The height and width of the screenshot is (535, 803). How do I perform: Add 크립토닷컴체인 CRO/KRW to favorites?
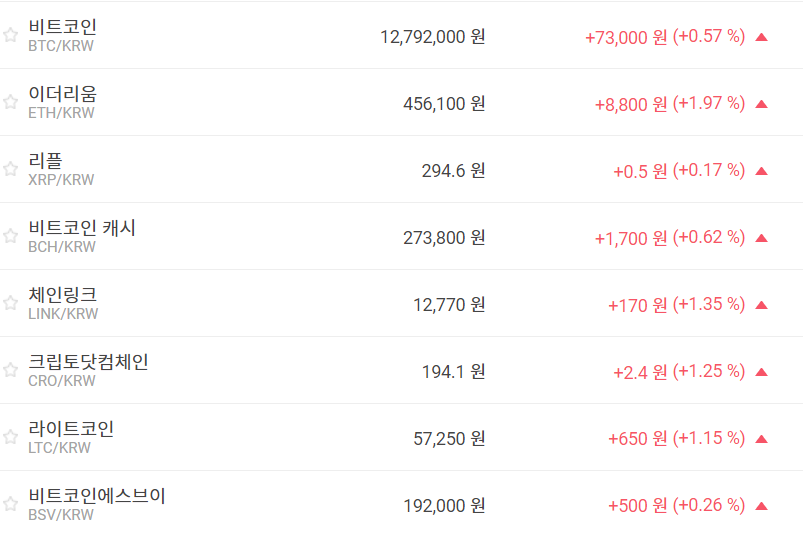pos(10,370)
